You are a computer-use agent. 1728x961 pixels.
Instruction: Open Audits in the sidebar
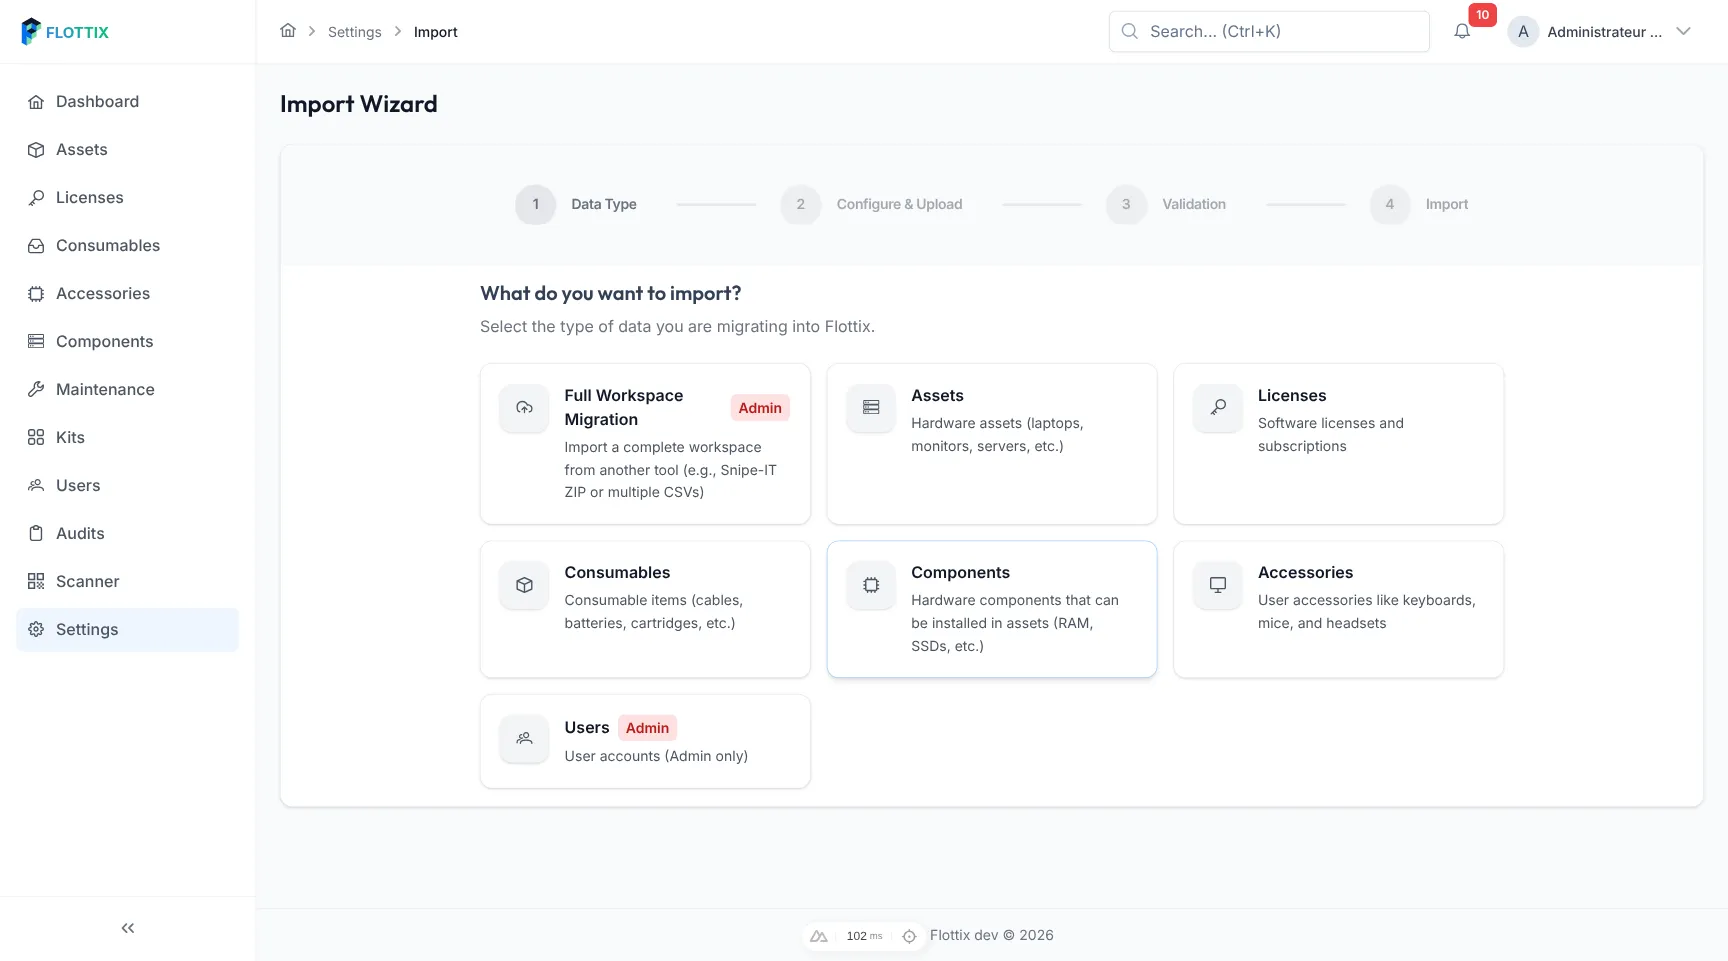click(127, 534)
